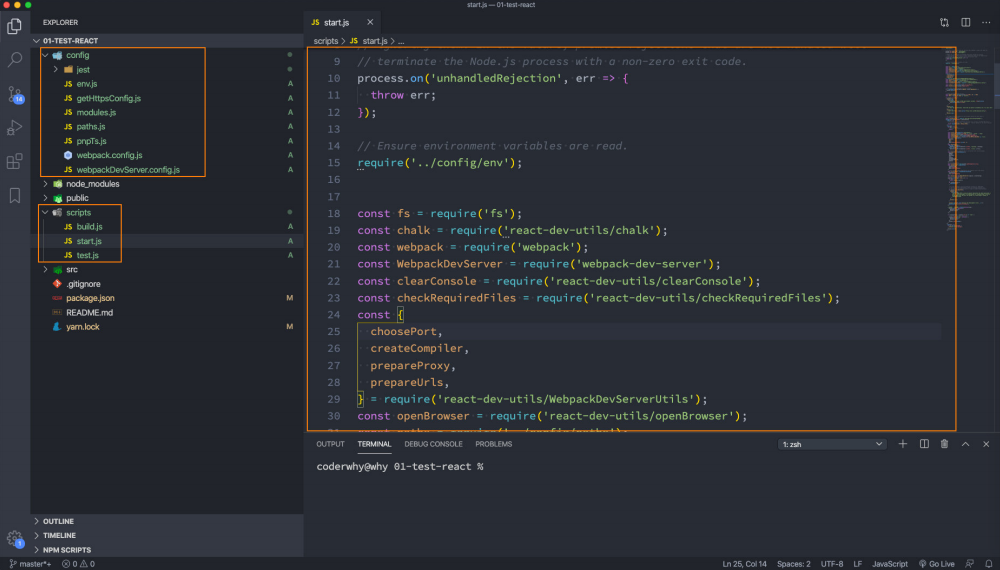This screenshot has height=570, width=1000.
Task: Open the terminal selector dropdown '1: zsh'
Action: [832, 444]
